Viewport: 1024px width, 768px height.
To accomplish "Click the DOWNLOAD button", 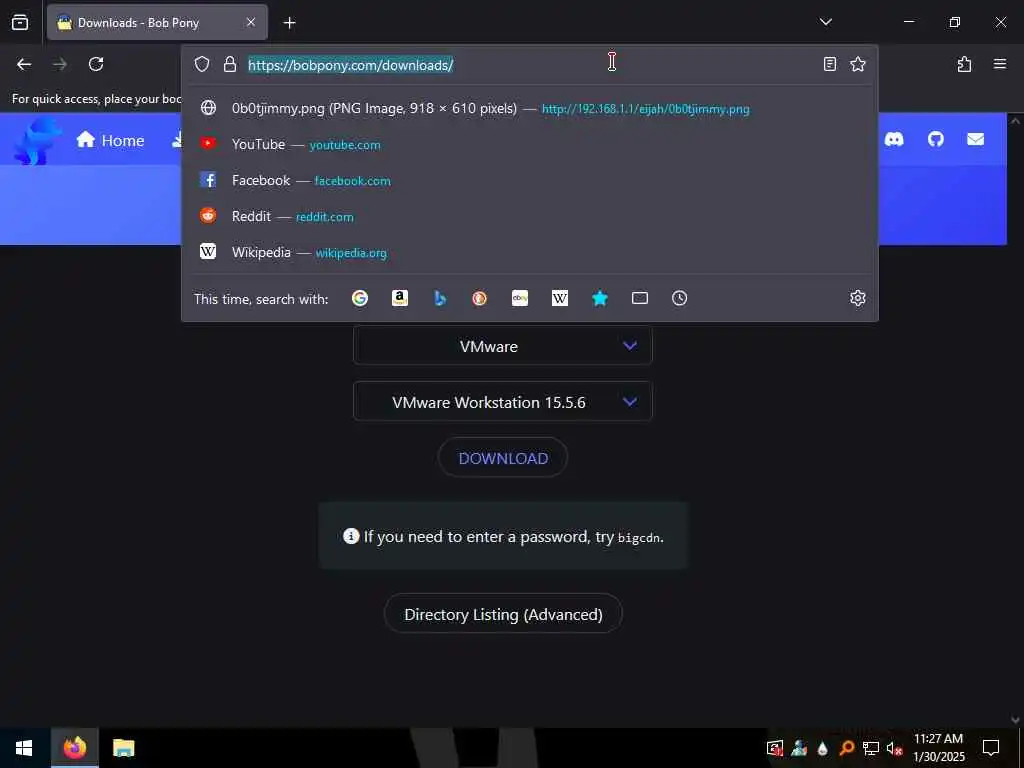I will (x=503, y=458).
